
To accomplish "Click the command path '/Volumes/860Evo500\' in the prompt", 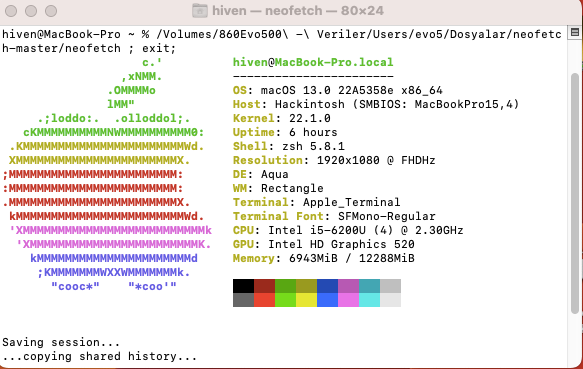I will coord(222,34).
